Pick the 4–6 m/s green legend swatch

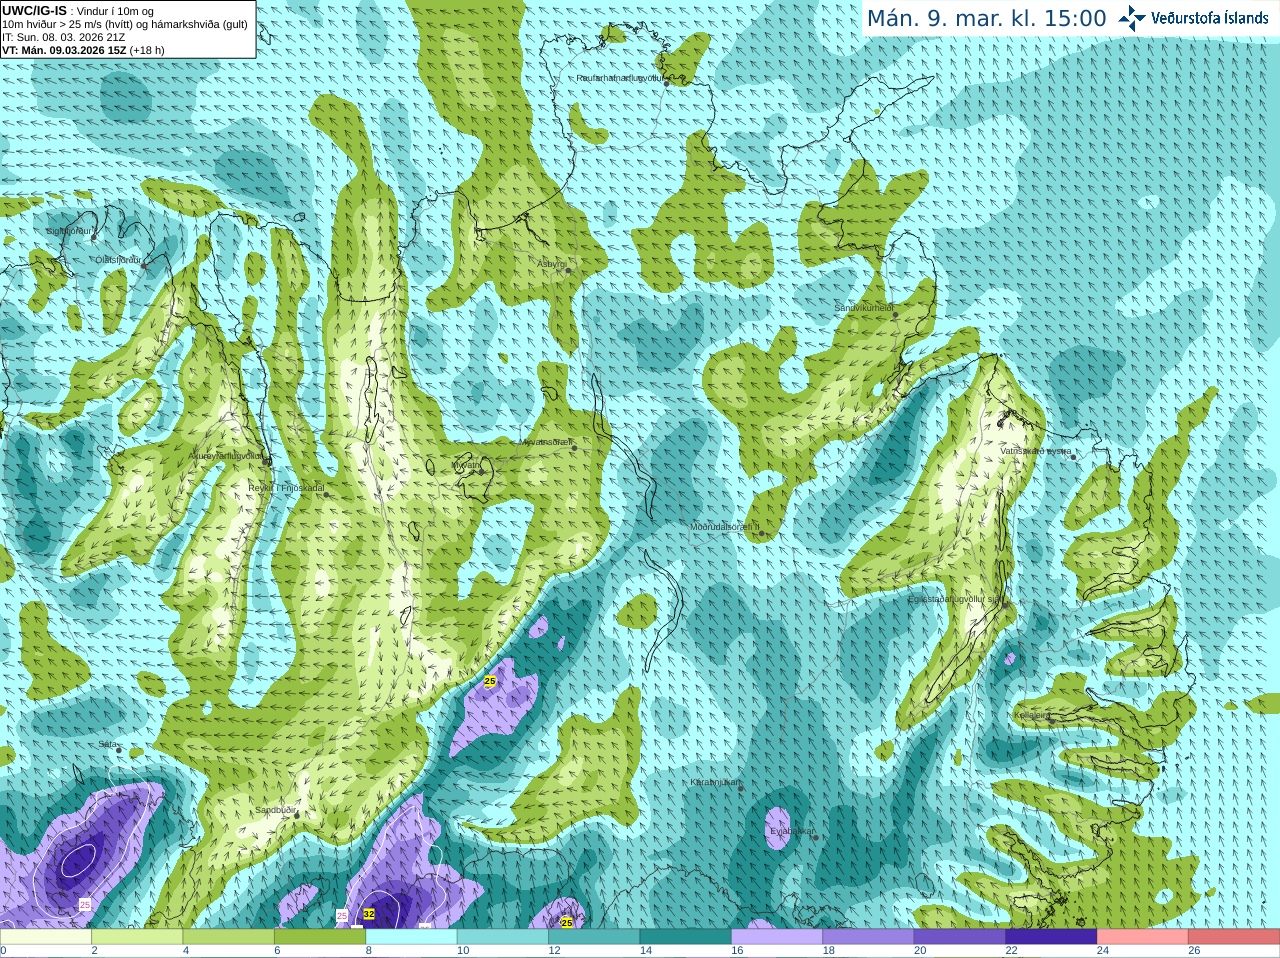(x=229, y=937)
